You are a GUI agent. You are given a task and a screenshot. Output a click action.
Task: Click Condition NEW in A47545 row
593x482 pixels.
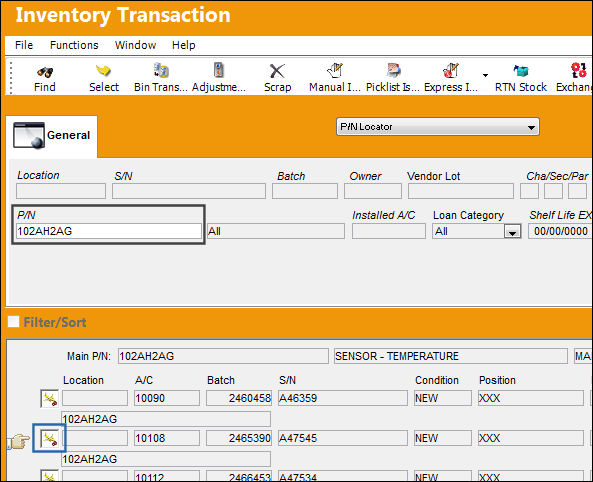point(442,438)
